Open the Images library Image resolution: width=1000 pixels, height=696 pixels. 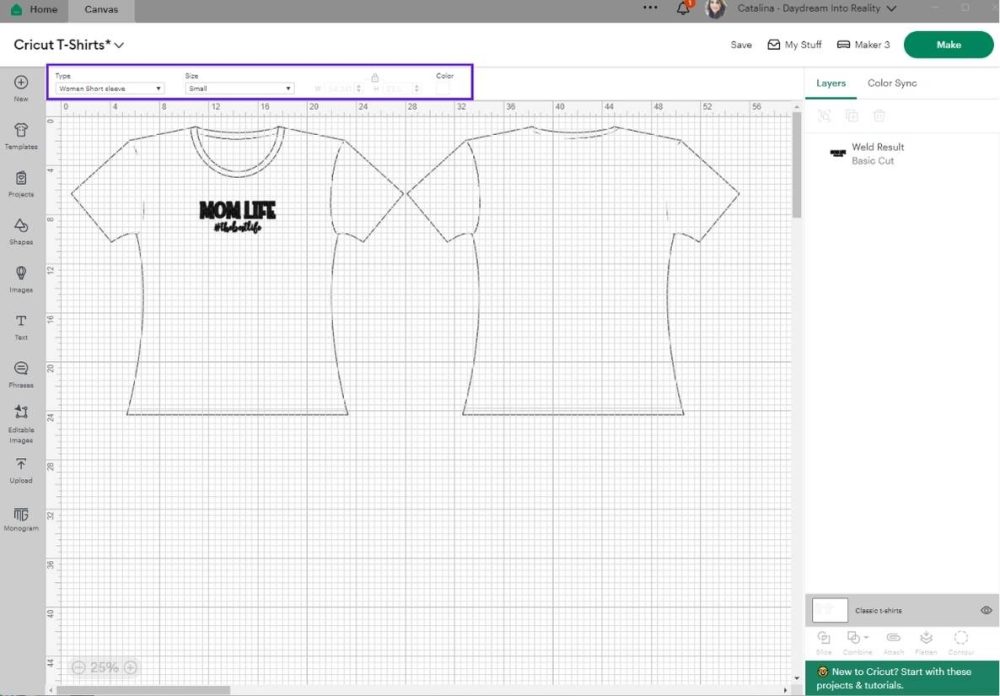click(x=21, y=278)
